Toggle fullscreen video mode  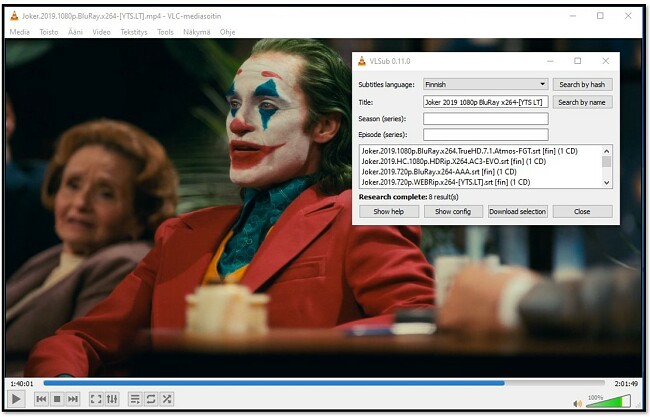click(x=96, y=399)
